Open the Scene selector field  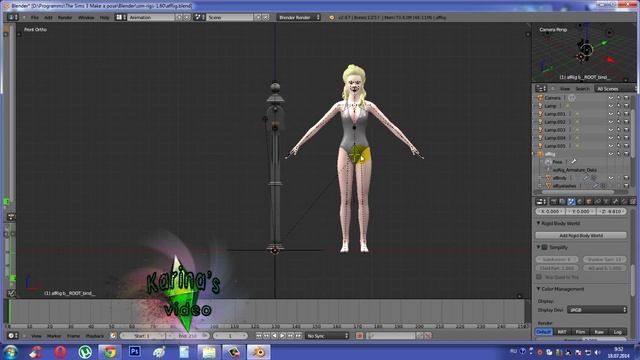[x=230, y=18]
